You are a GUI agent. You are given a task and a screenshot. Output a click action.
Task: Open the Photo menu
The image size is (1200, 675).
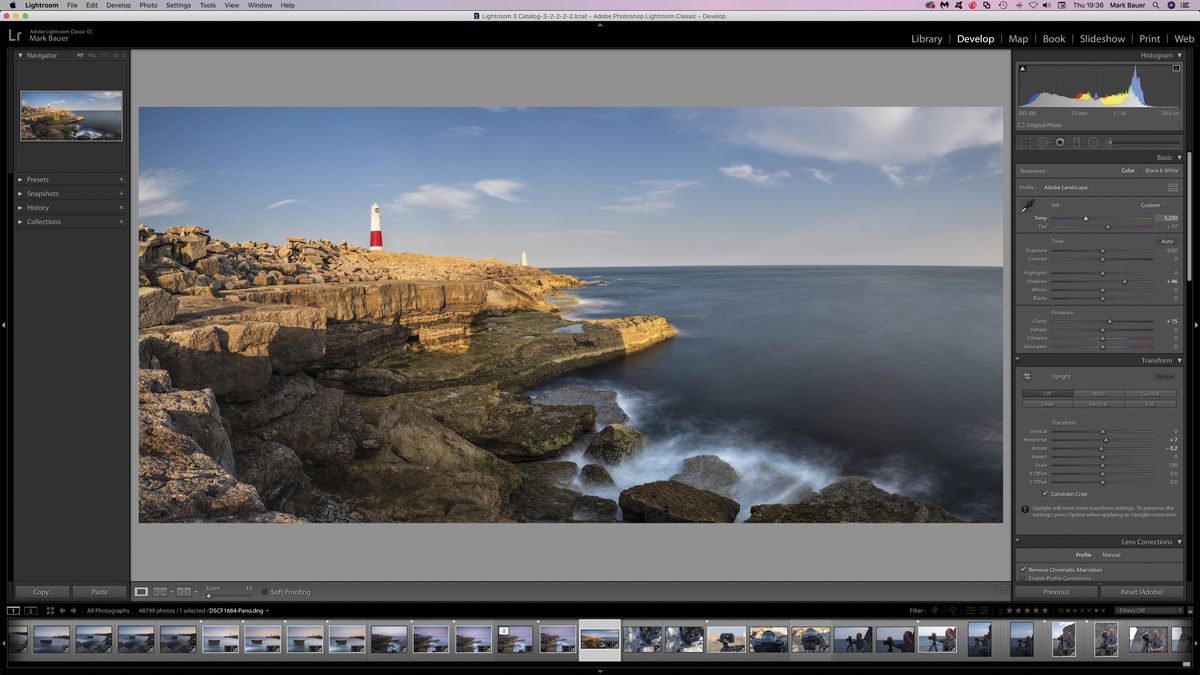coord(146,5)
